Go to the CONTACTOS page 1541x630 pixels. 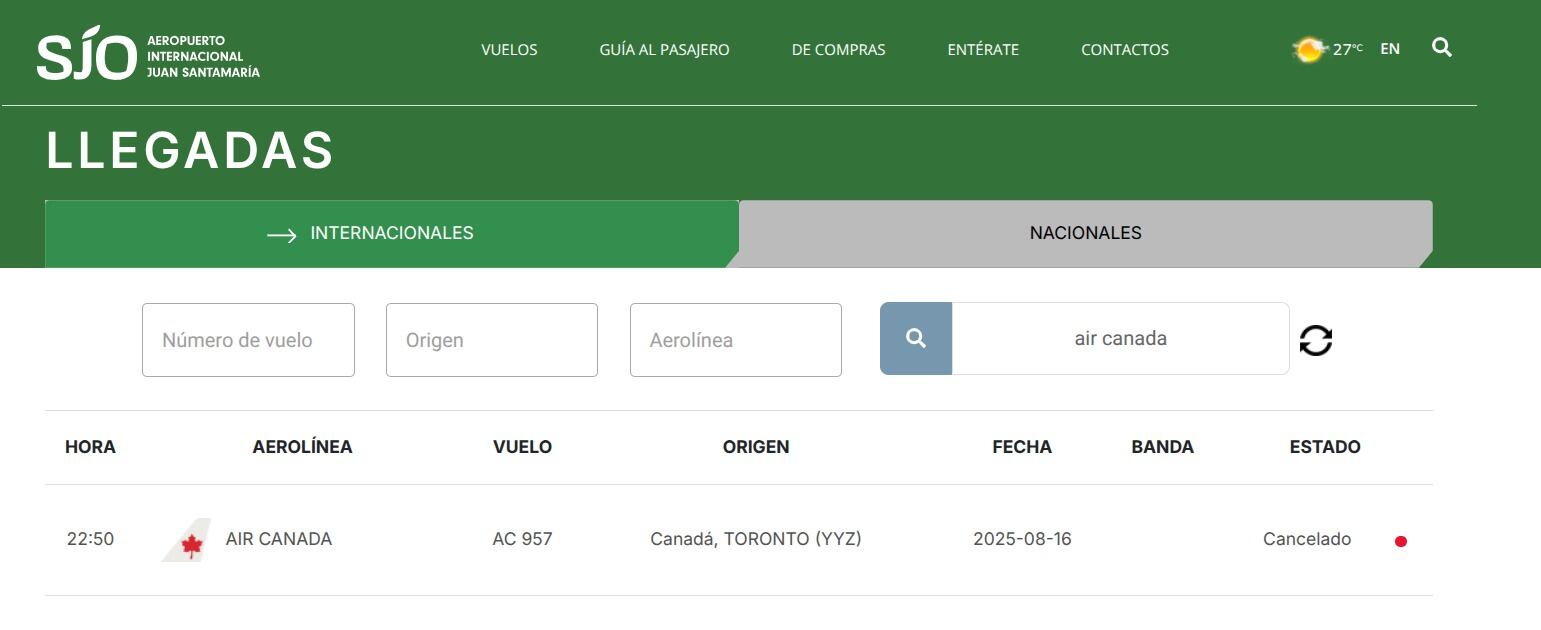(1124, 49)
